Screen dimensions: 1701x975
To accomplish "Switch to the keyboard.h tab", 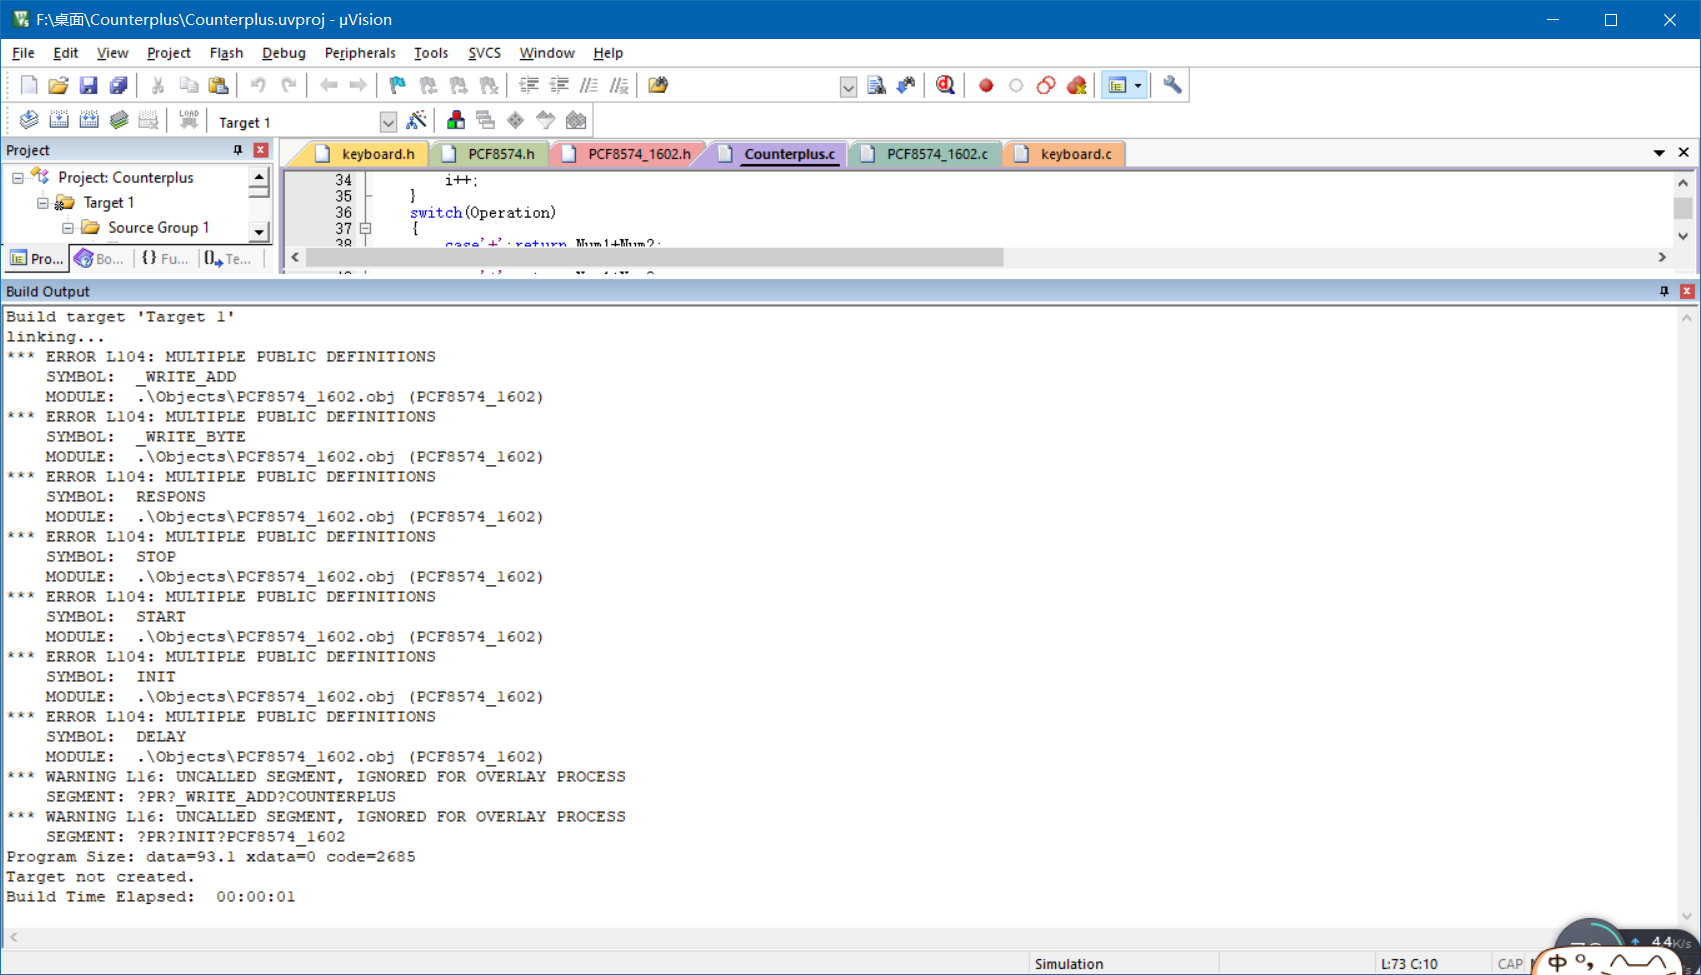I will (366, 154).
